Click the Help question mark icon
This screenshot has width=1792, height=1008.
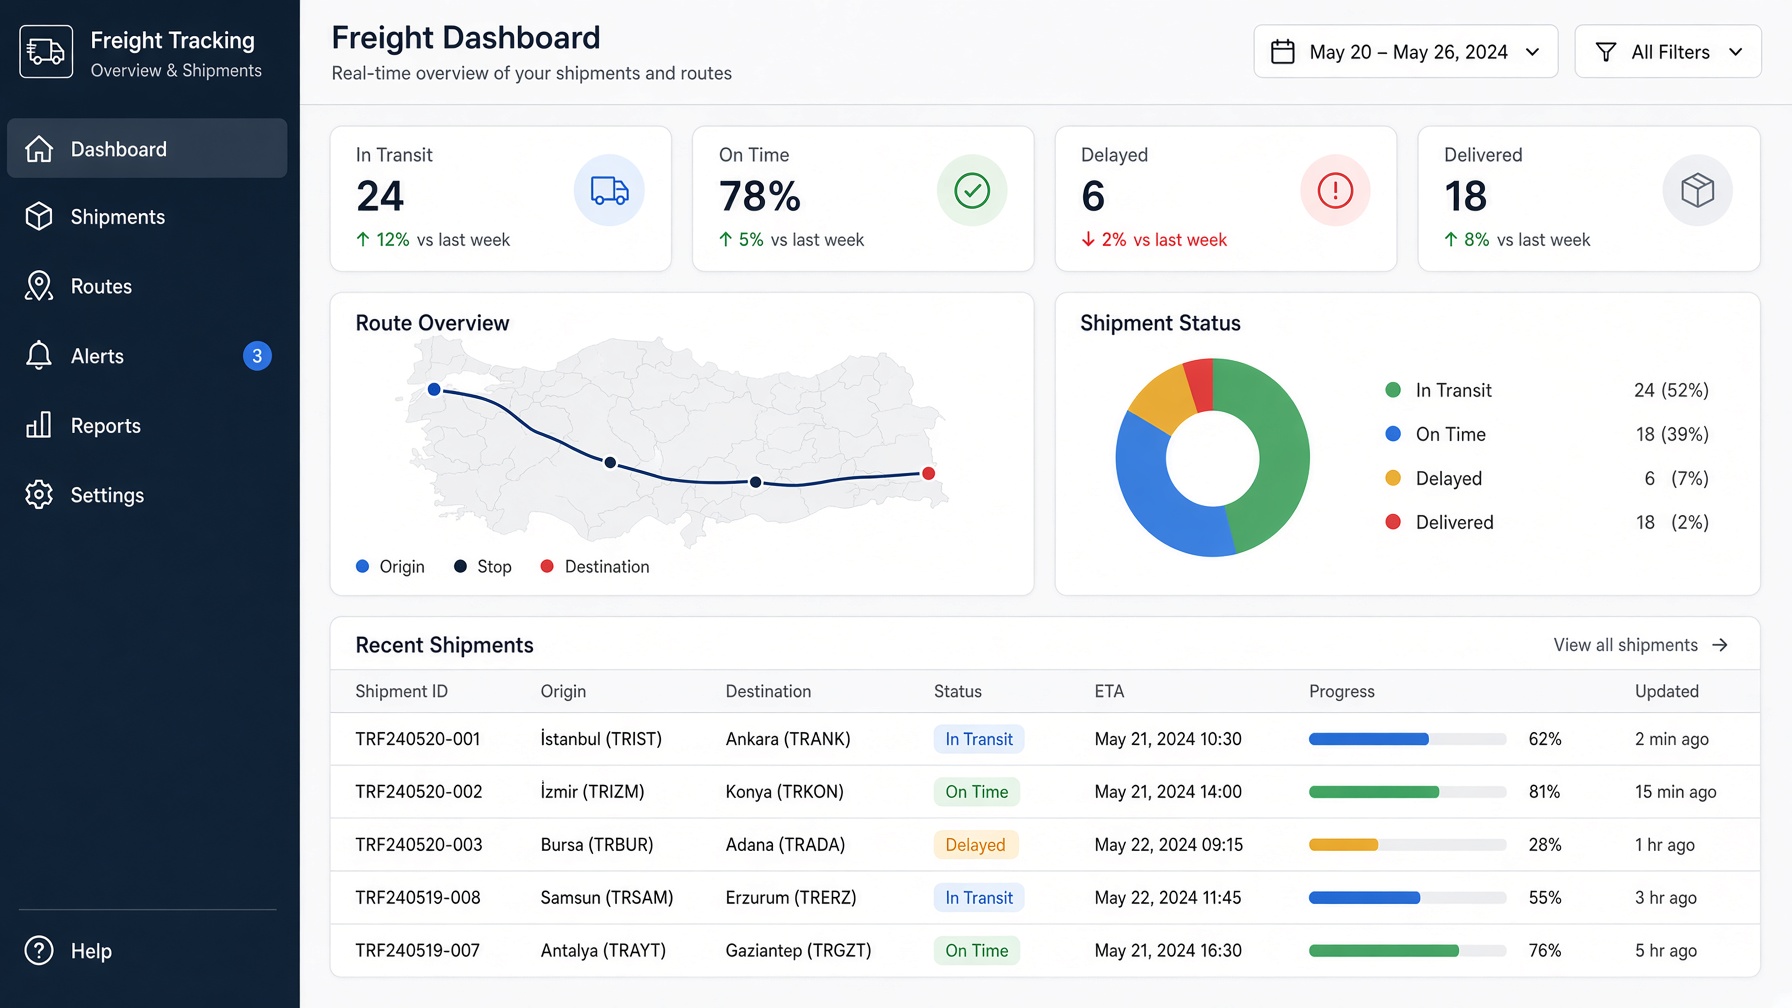(x=39, y=951)
